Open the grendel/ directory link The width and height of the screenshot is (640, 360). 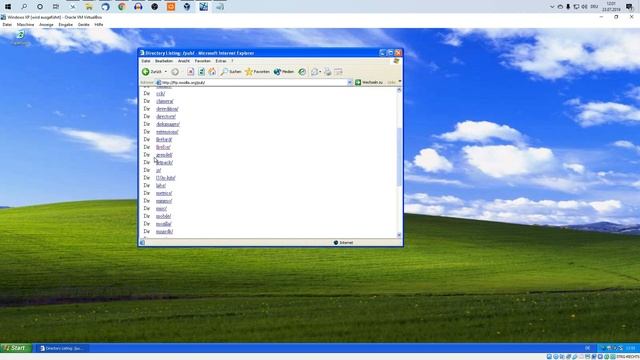point(164,155)
